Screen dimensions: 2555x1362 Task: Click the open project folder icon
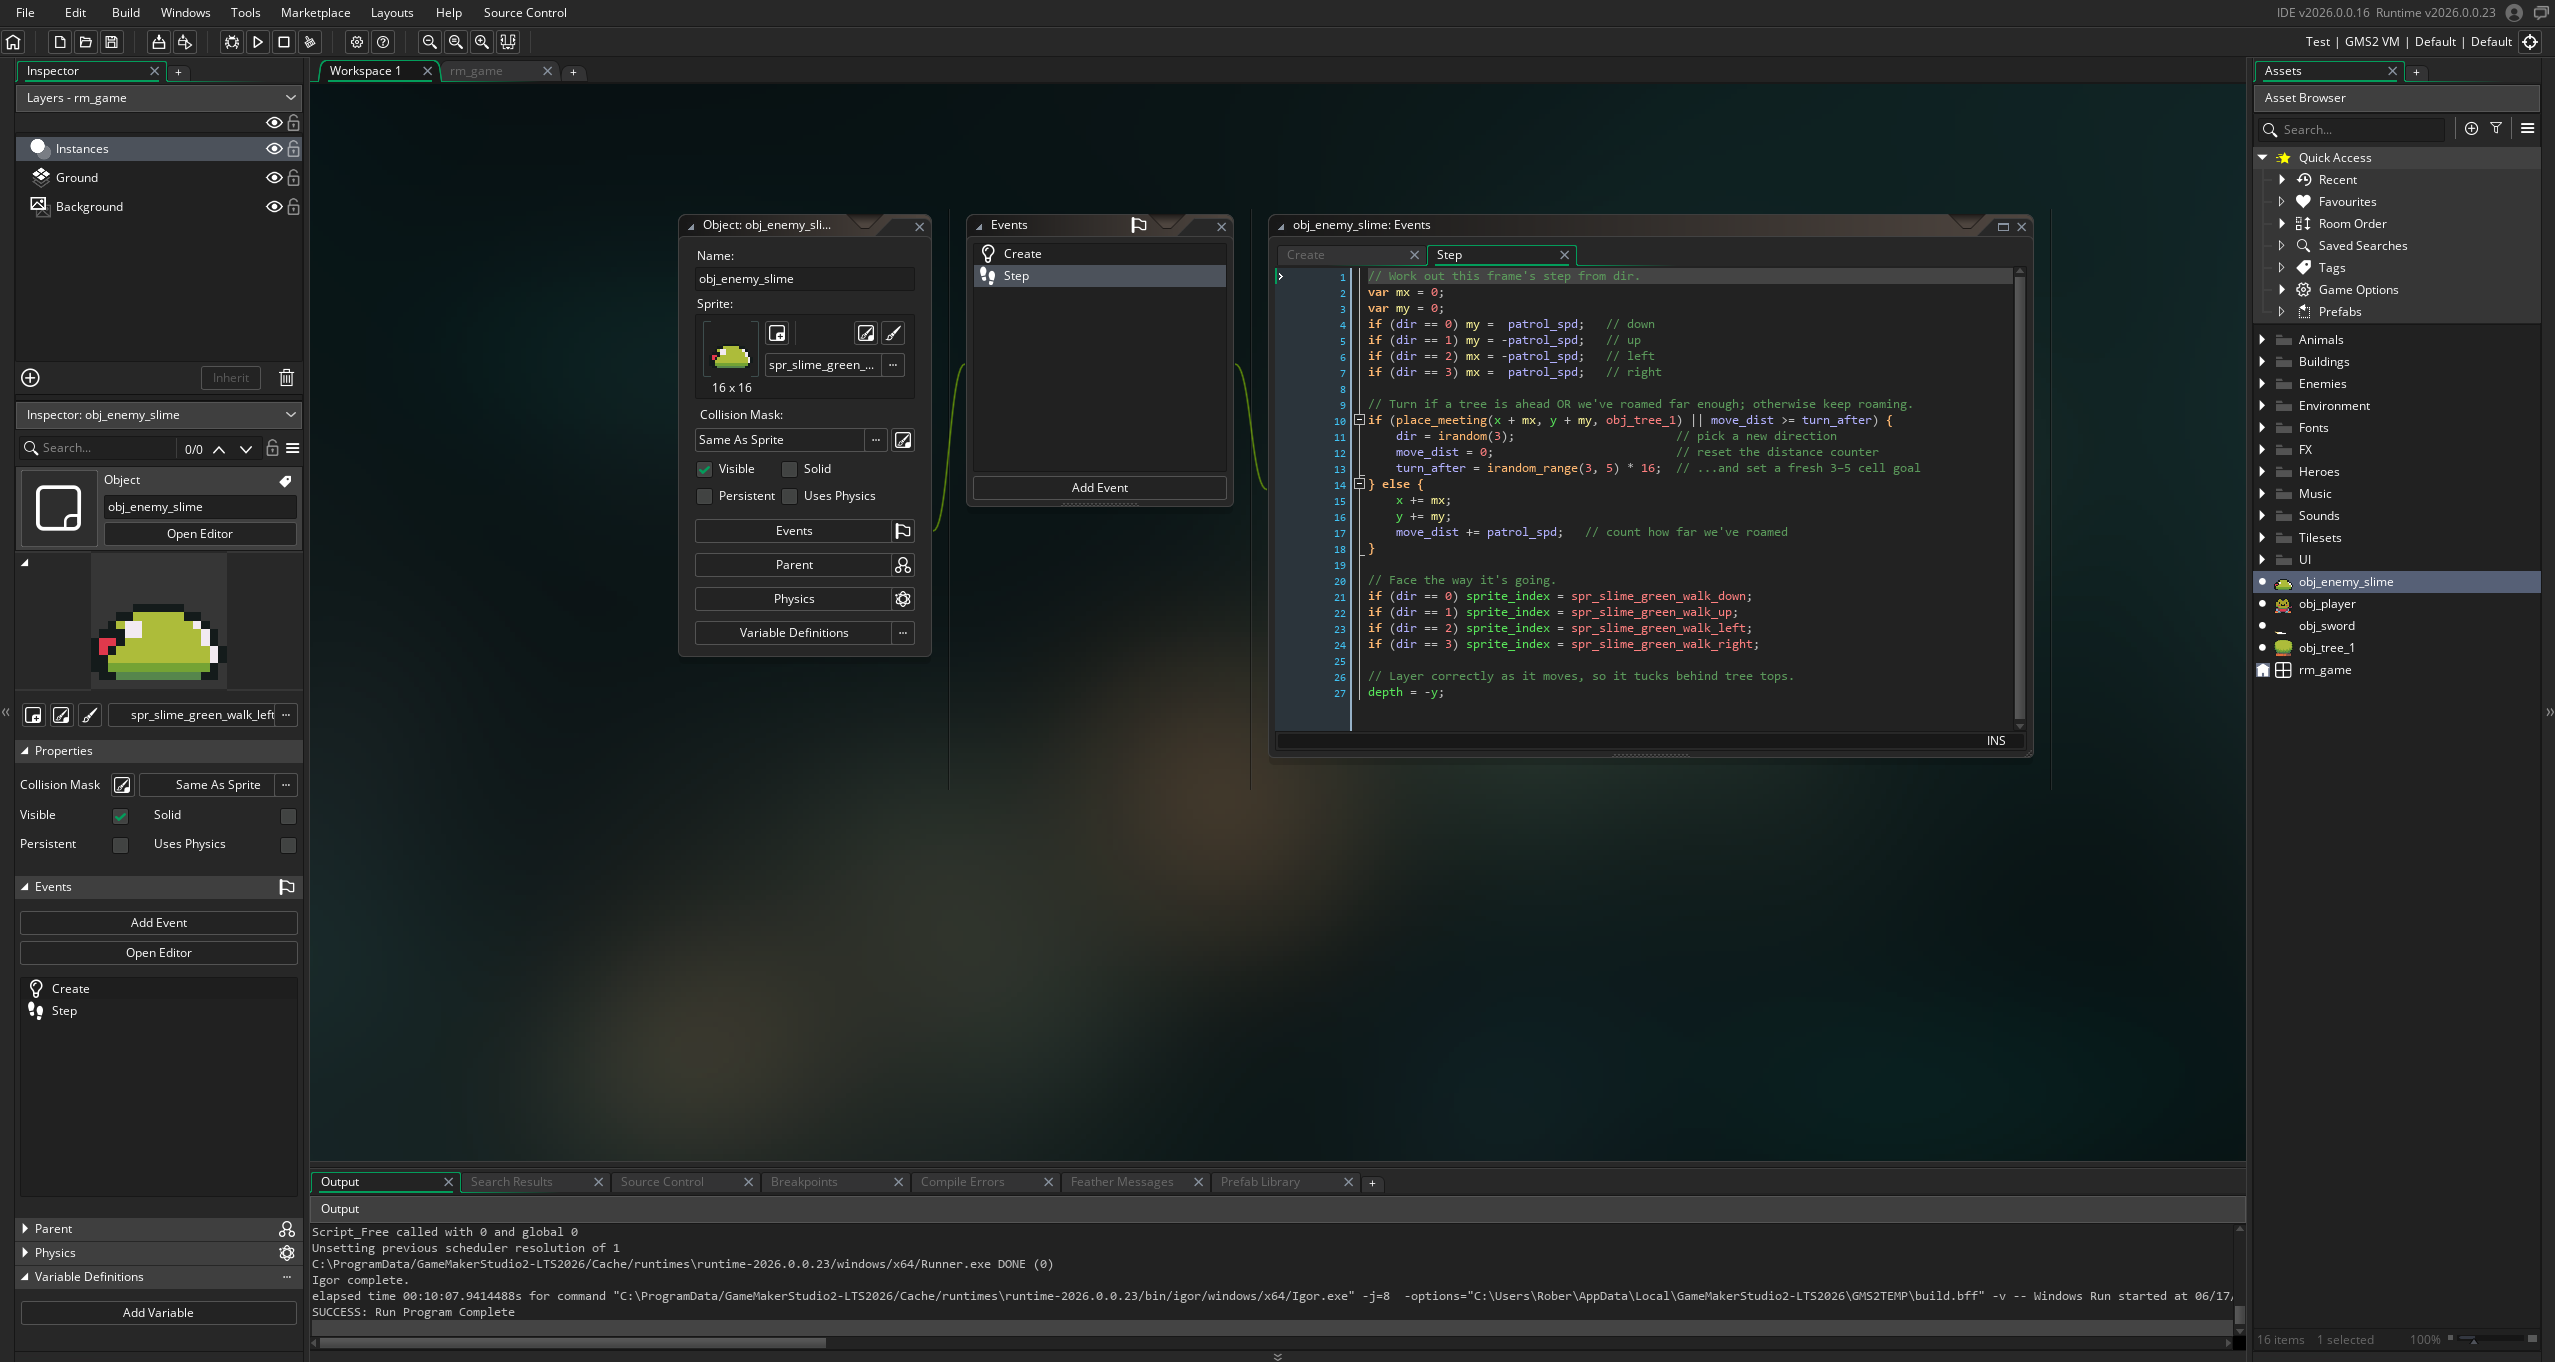pyautogui.click(x=86, y=42)
